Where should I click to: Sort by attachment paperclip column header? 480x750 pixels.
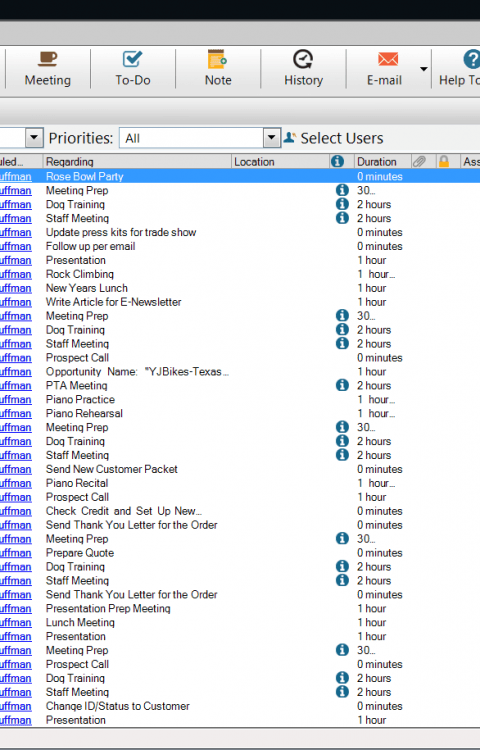tap(419, 162)
